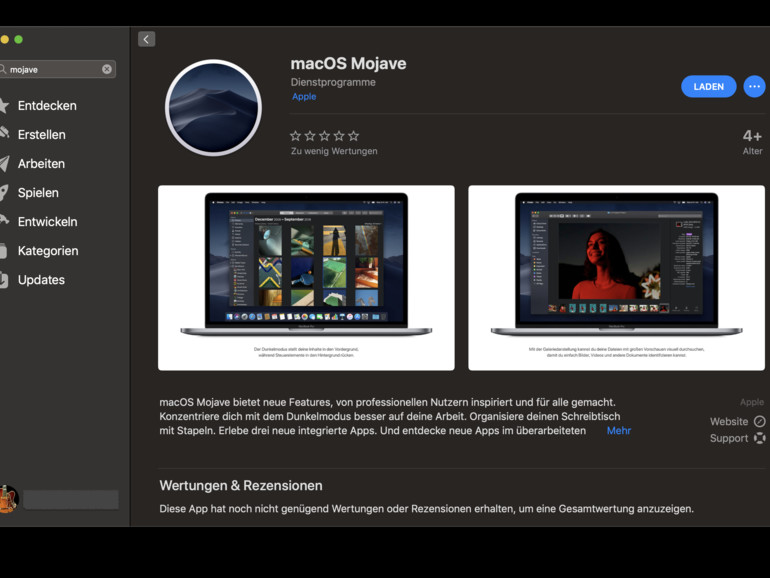Viewport: 770px width, 578px height.
Task: Click the LADEN download button
Action: coord(709,86)
